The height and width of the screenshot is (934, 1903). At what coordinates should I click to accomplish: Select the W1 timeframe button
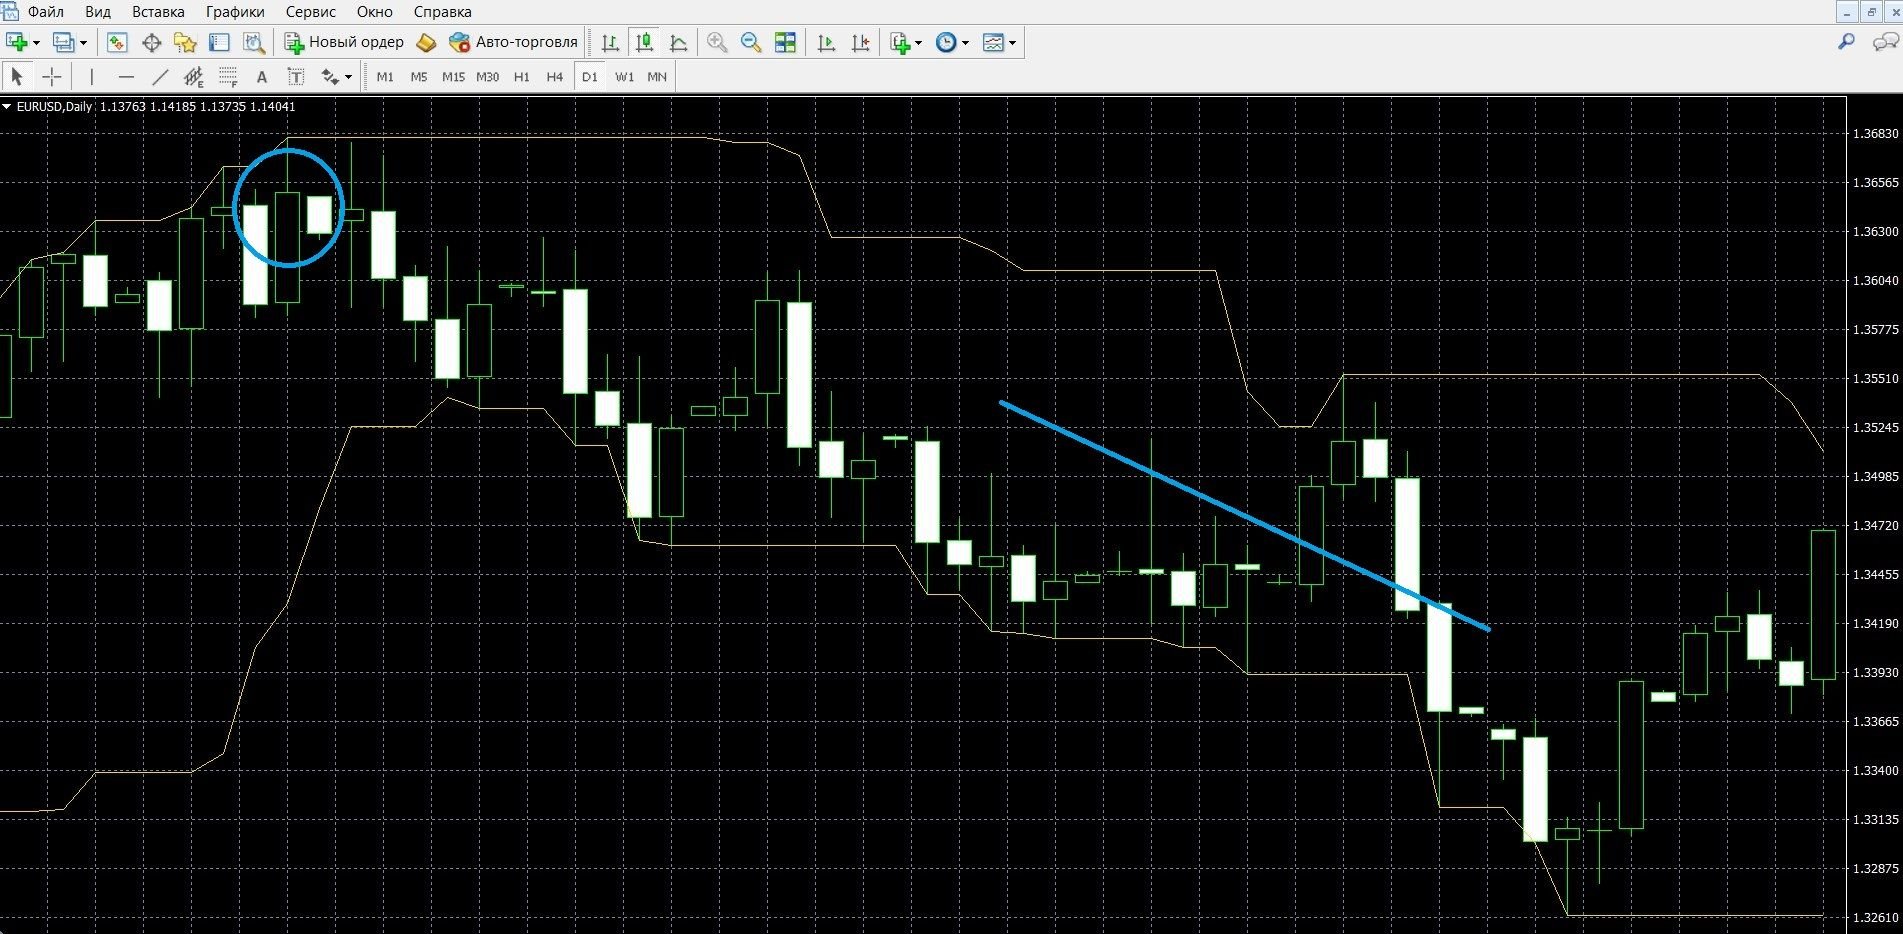pyautogui.click(x=624, y=77)
